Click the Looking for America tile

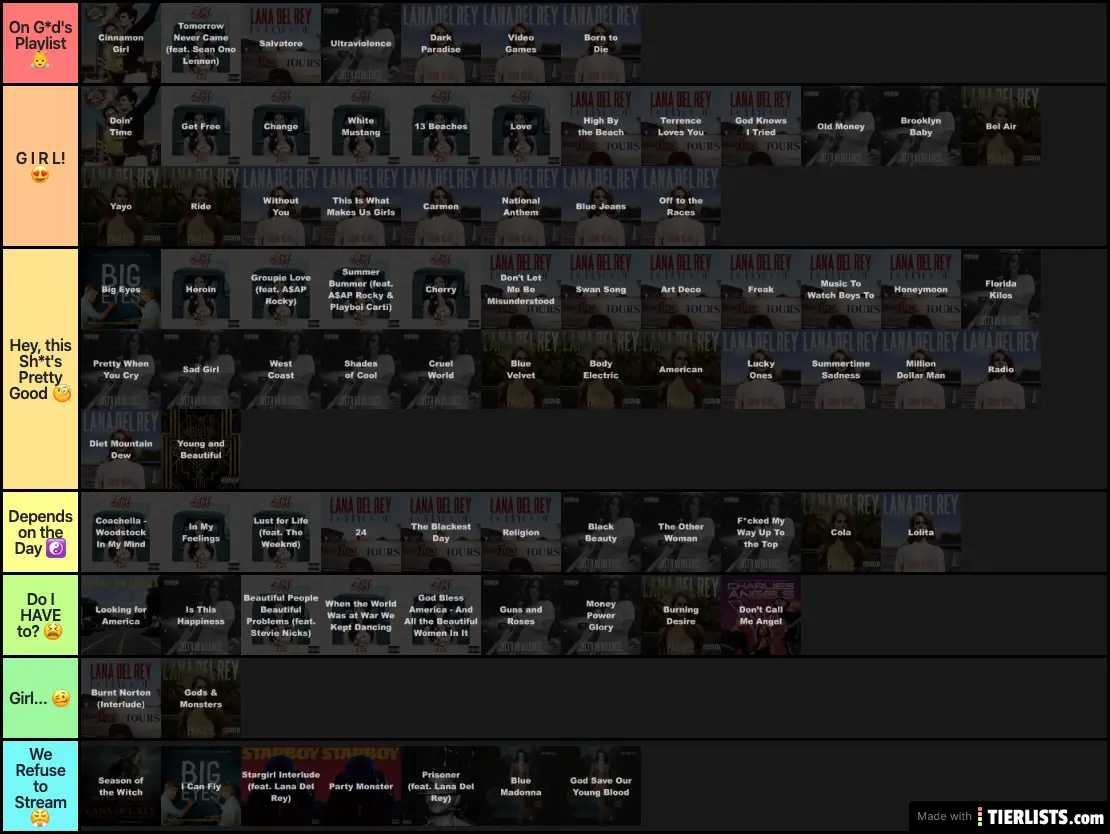(x=121, y=615)
